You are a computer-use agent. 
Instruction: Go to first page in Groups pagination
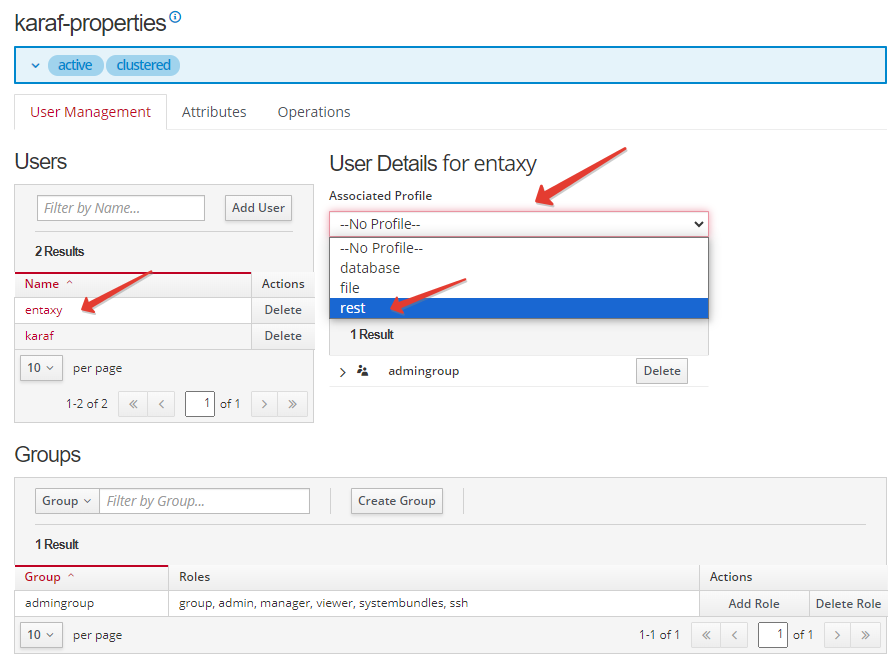pyautogui.click(x=705, y=635)
